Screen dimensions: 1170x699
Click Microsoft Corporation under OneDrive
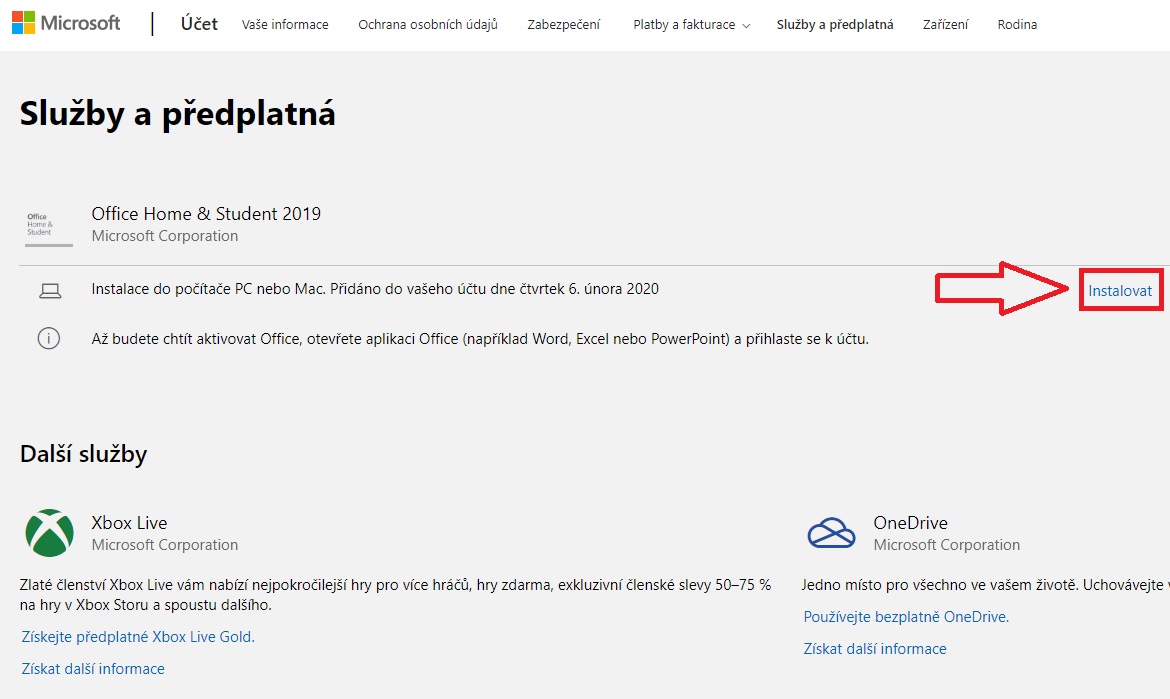click(x=947, y=545)
